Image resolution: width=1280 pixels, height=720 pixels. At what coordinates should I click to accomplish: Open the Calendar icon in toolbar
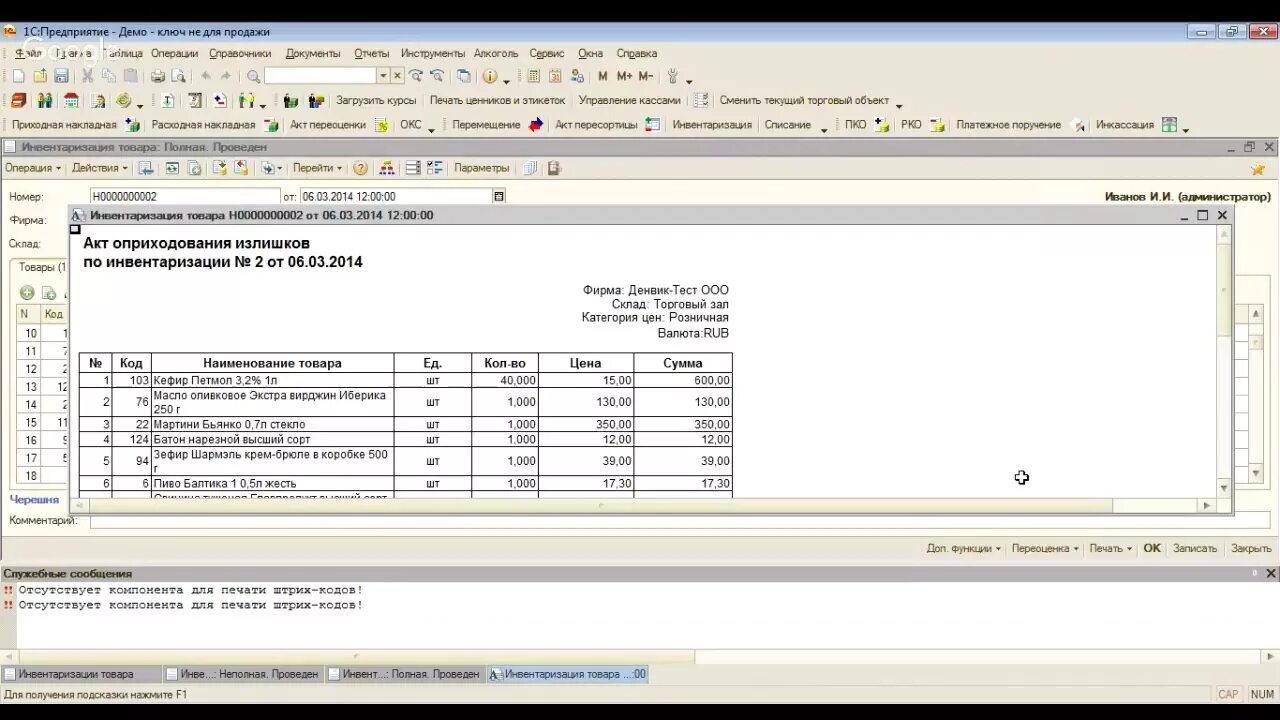pyautogui.click(x=556, y=76)
